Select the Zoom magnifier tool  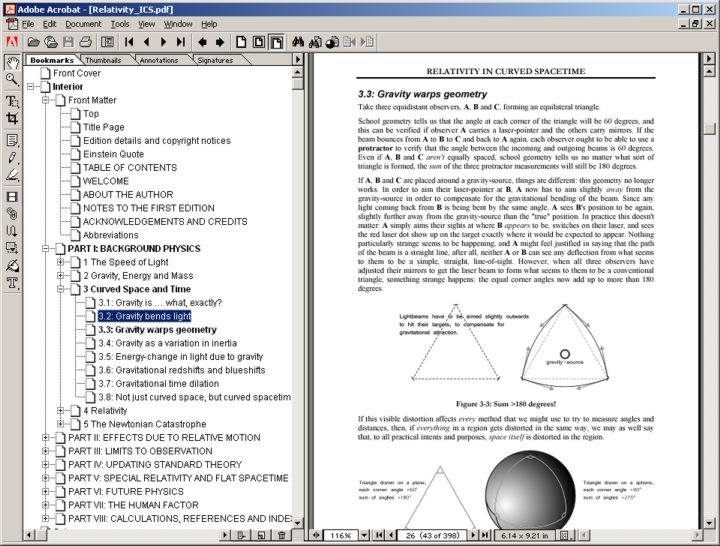point(12,79)
